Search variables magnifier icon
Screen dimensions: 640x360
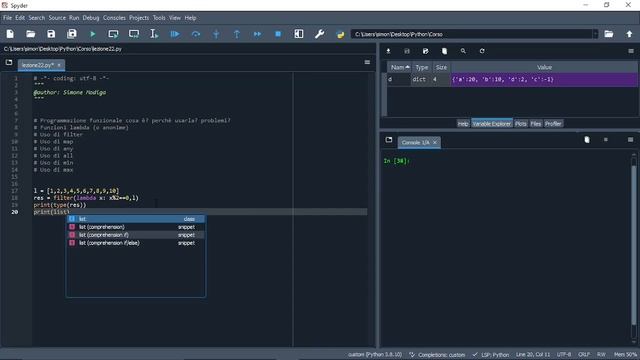coord(463,51)
